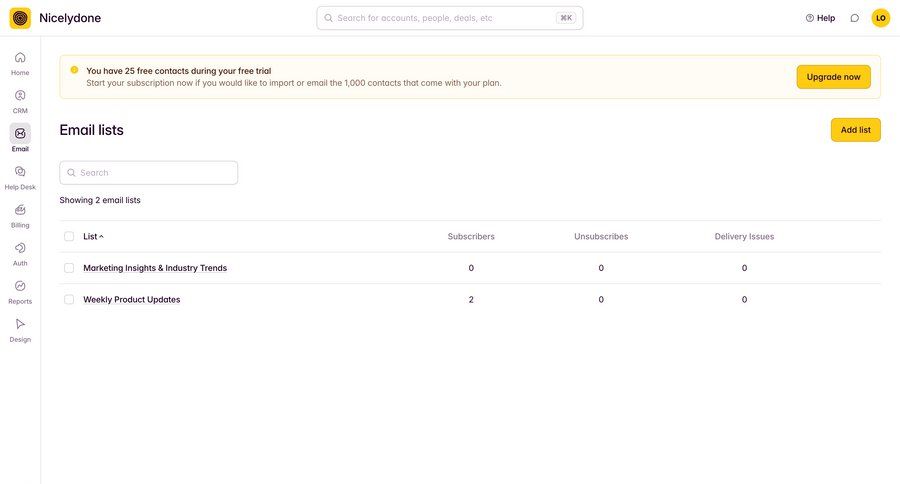Viewport: 900px width, 484px height.
Task: Click subscriber count 0 for Marketing Insights
Action: pyautogui.click(x=471, y=268)
